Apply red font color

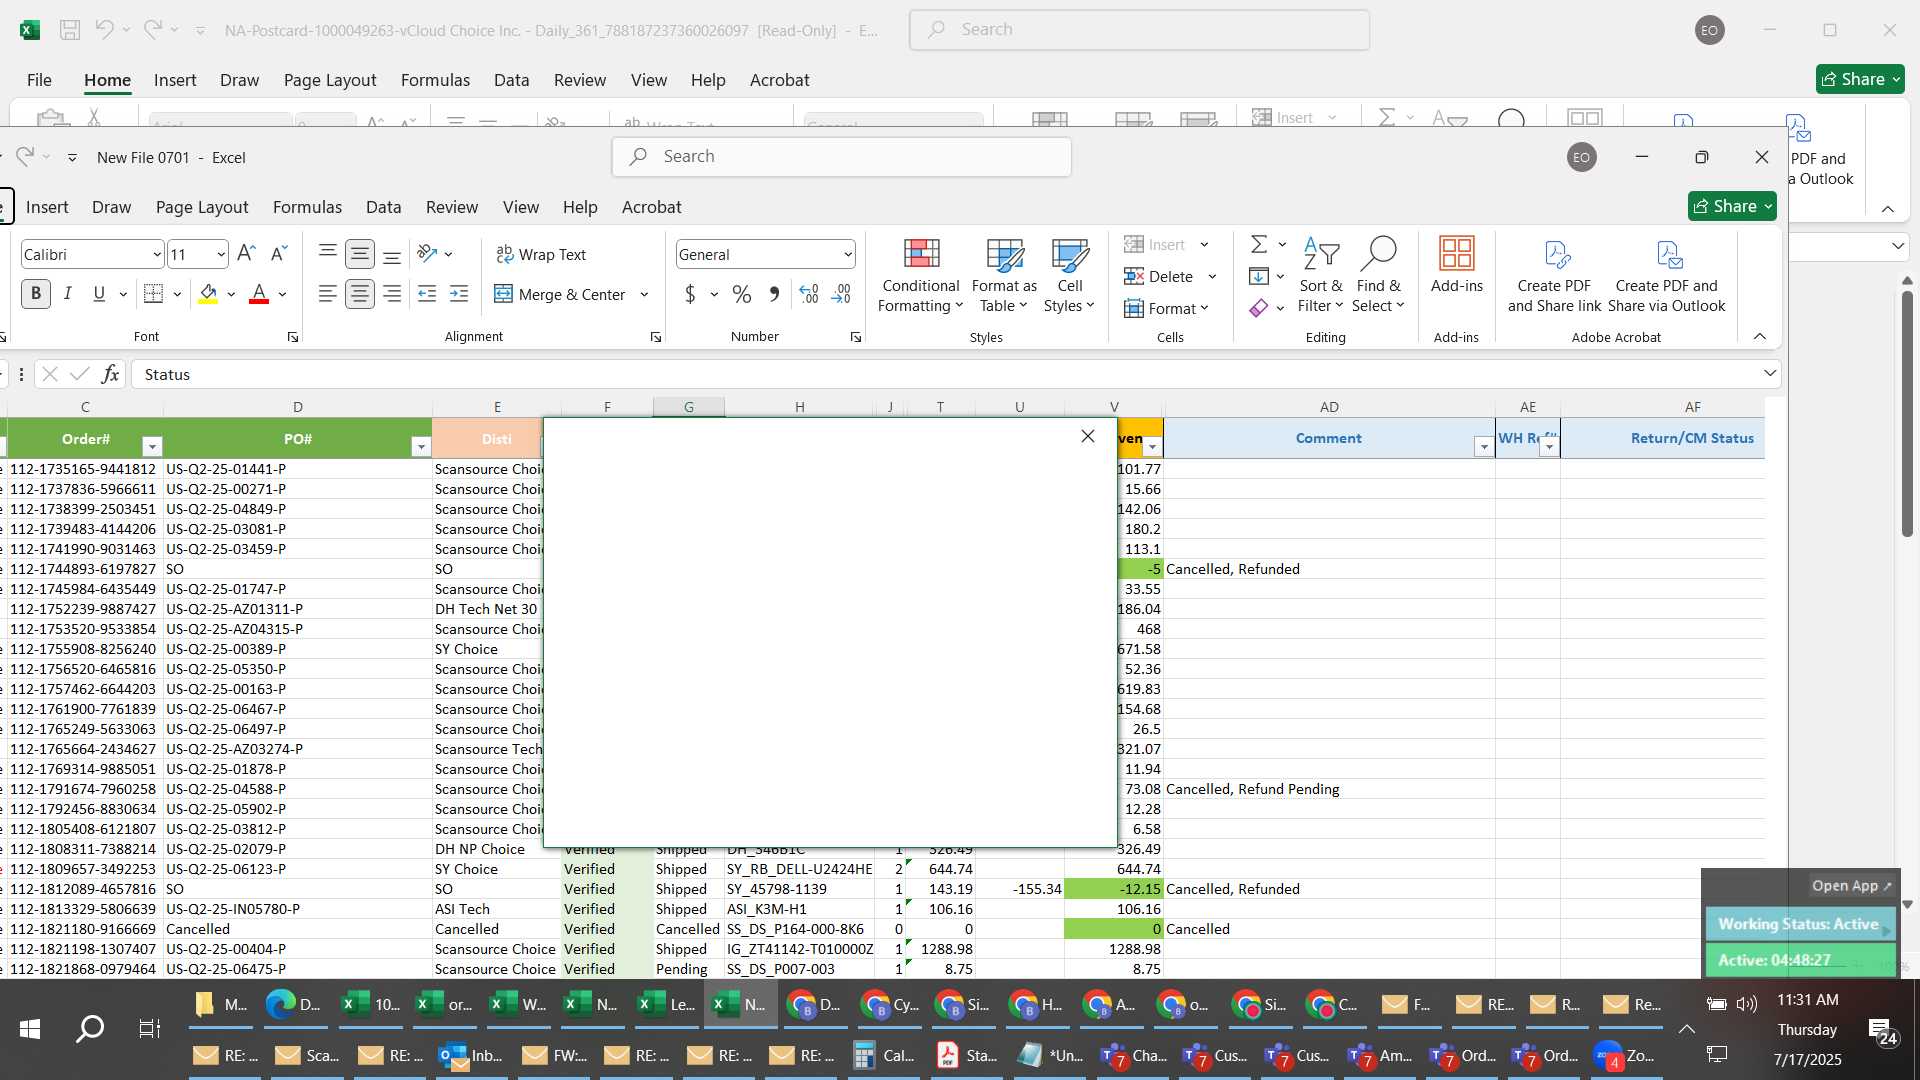(259, 294)
